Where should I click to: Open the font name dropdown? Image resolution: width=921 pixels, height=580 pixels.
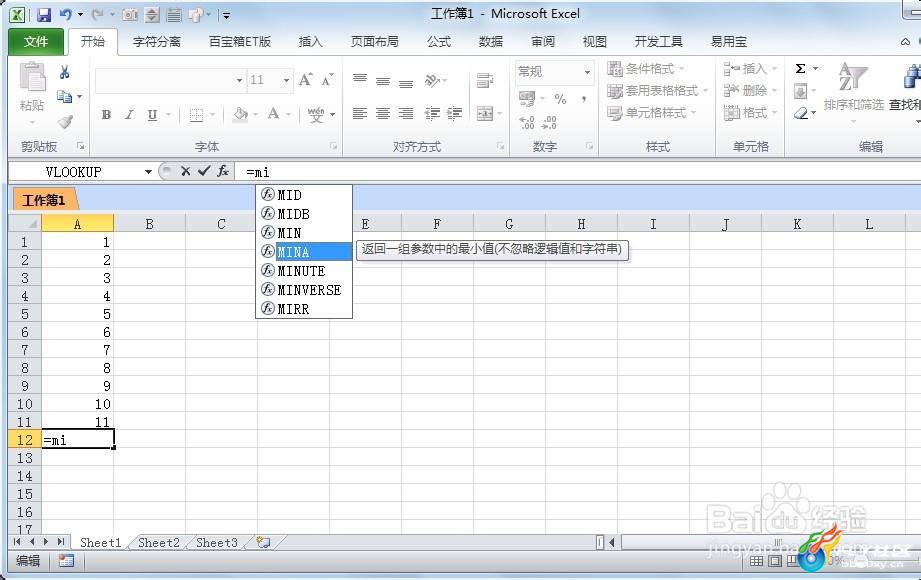240,80
